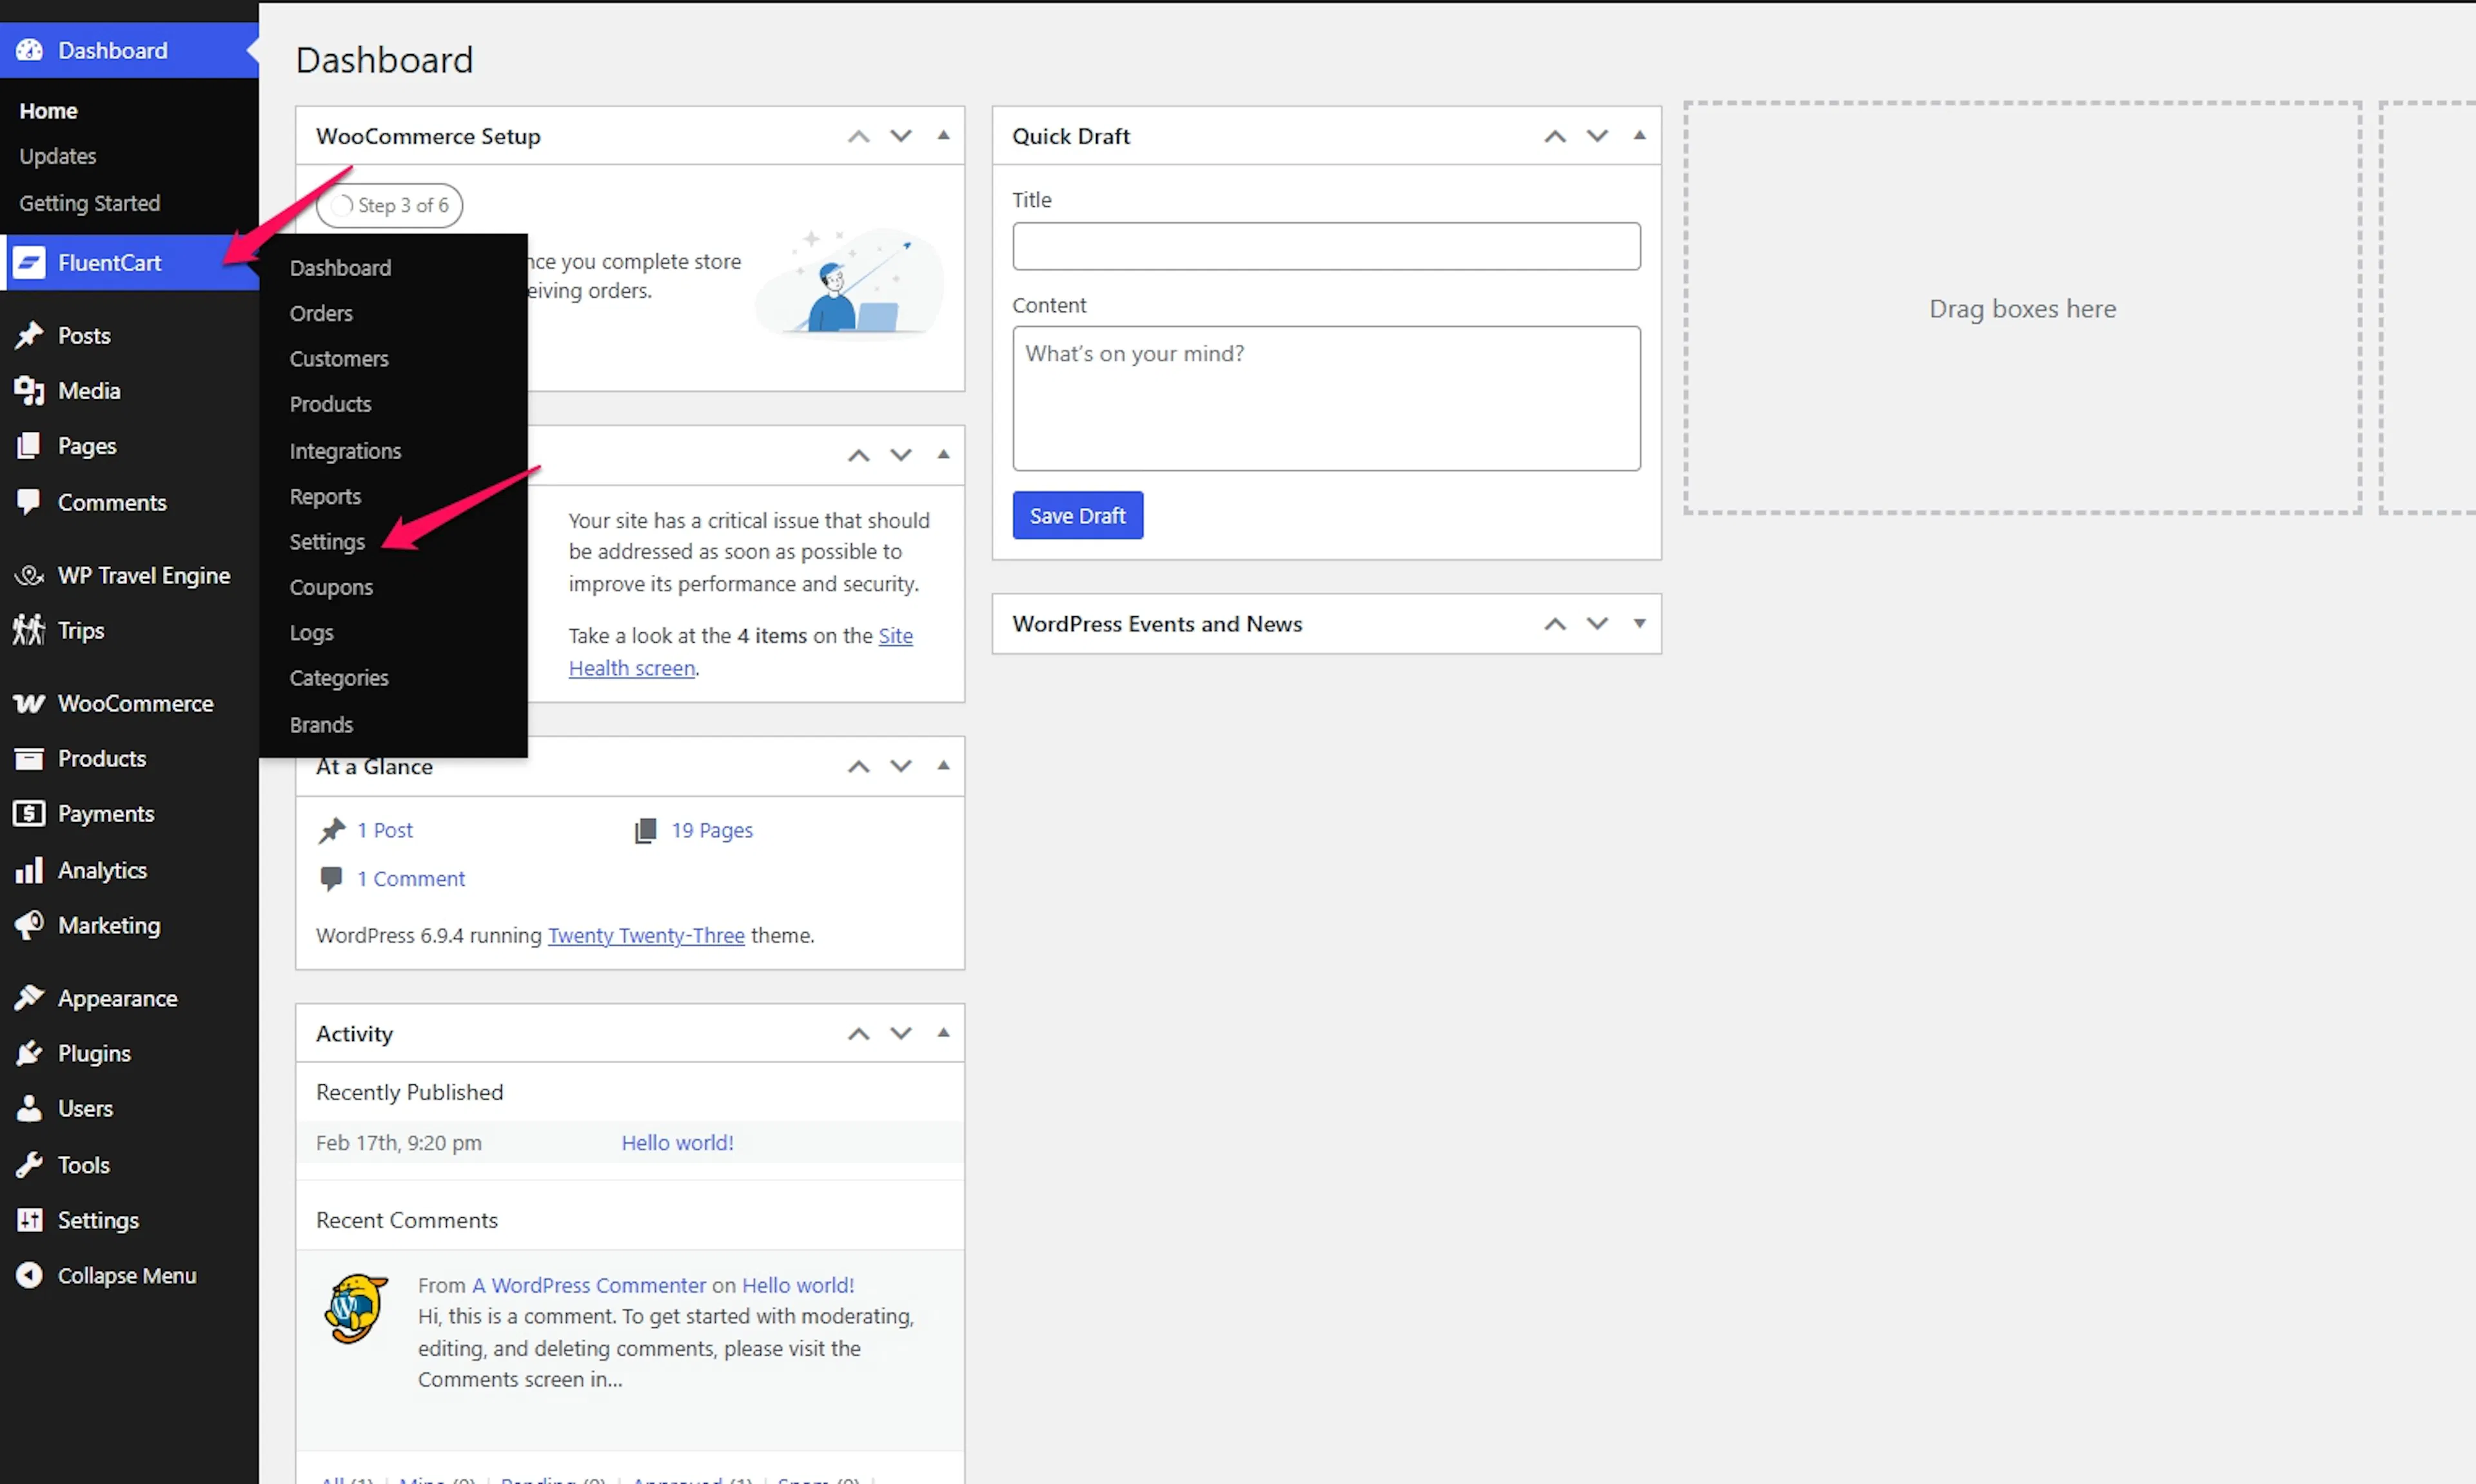Expand the WordPress Events and News panel
Image resolution: width=2476 pixels, height=1484 pixels.
click(x=1639, y=623)
